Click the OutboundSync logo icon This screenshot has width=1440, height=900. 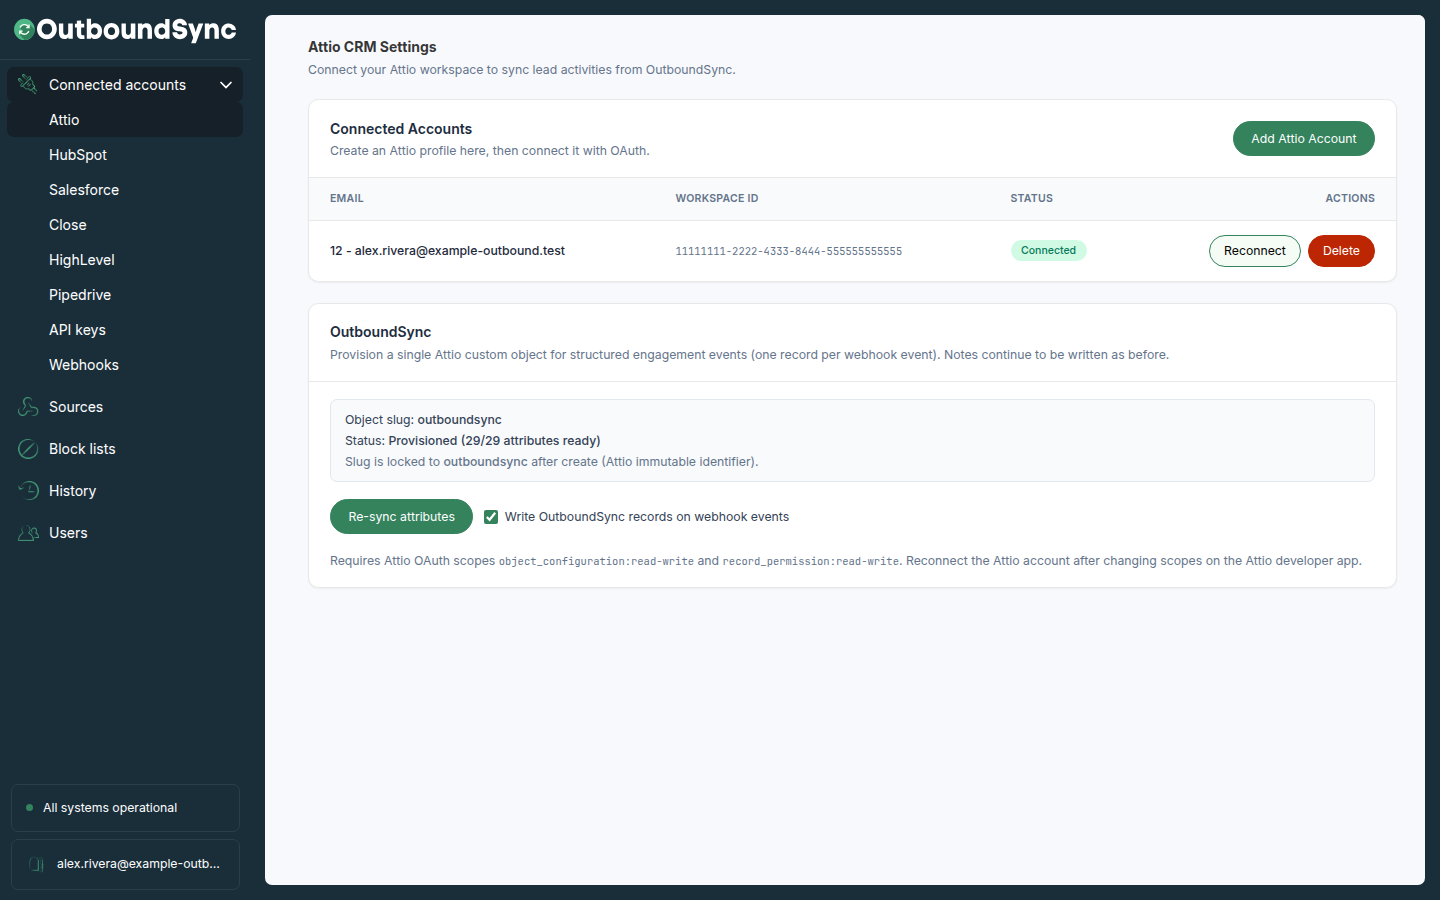tap(24, 30)
